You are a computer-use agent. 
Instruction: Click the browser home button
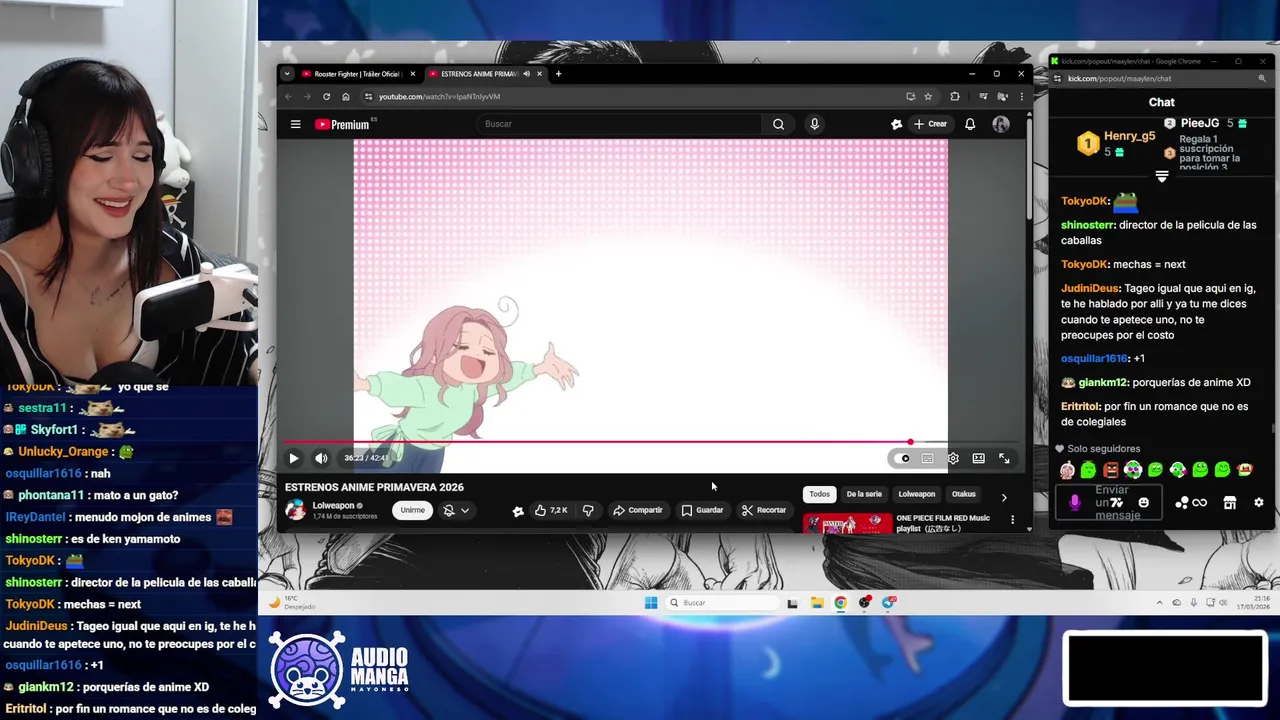tap(346, 97)
